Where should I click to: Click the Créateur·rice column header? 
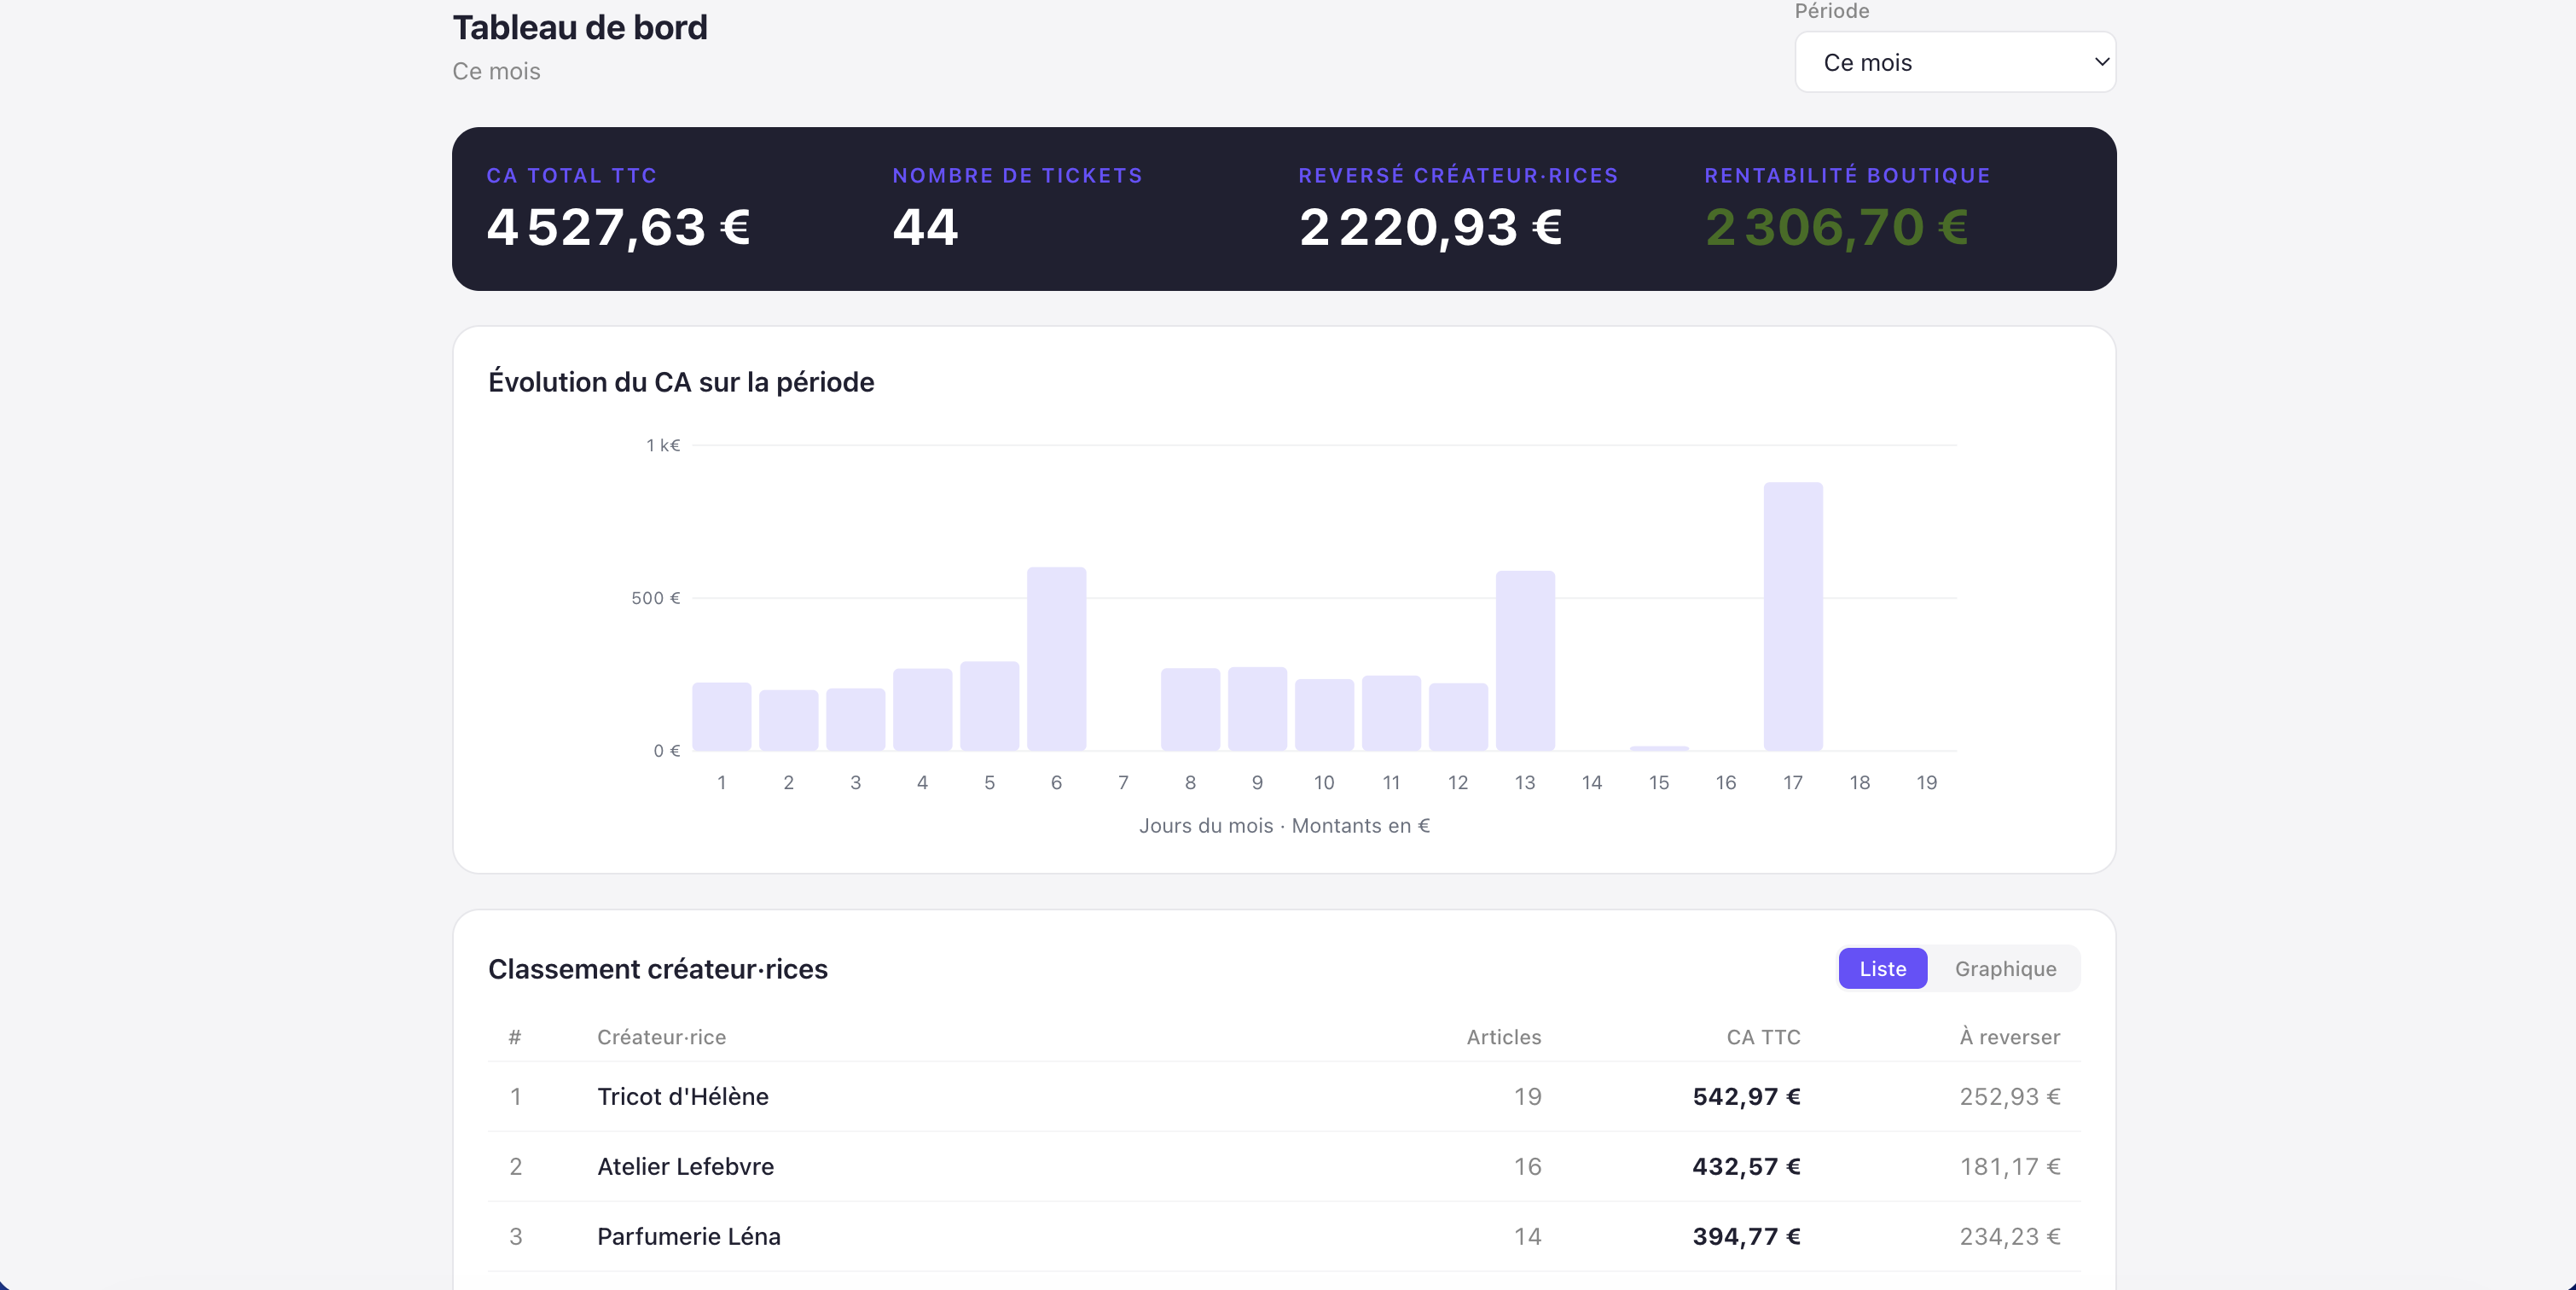pyautogui.click(x=661, y=1037)
